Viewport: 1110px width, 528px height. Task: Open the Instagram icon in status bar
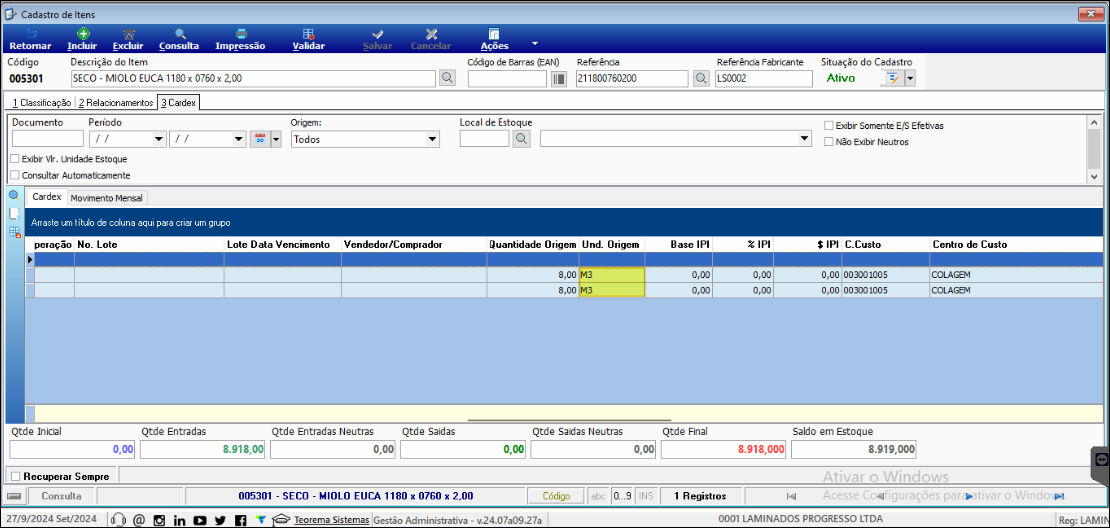[159, 520]
